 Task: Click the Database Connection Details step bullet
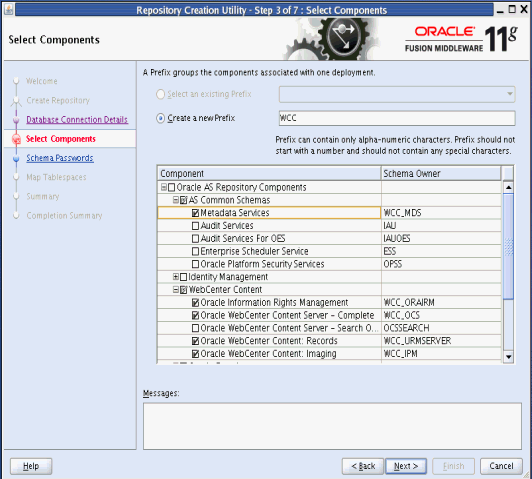(16, 120)
